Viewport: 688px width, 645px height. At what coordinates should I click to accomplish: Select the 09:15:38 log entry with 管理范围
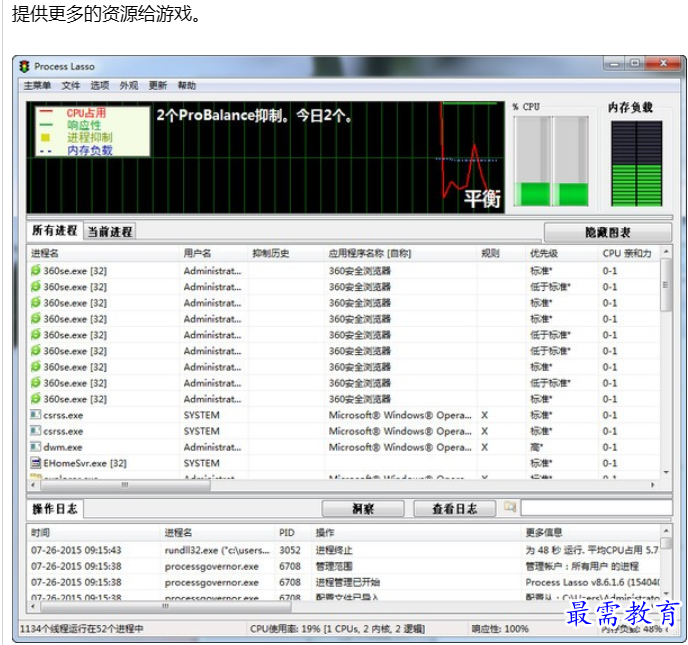click(344, 566)
